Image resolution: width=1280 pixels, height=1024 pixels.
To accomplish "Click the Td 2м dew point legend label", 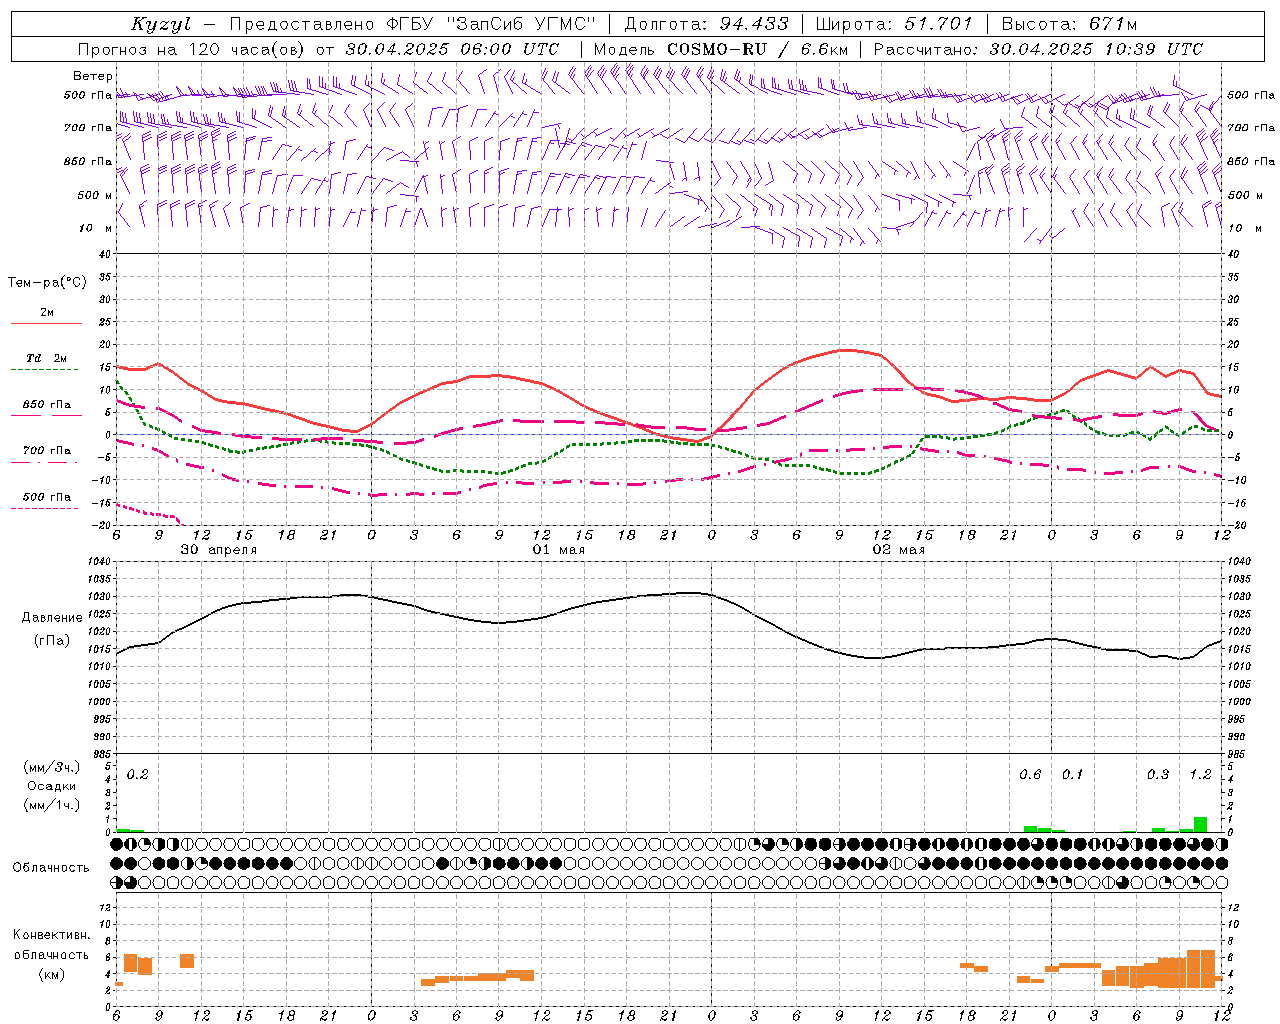I will coord(46,358).
